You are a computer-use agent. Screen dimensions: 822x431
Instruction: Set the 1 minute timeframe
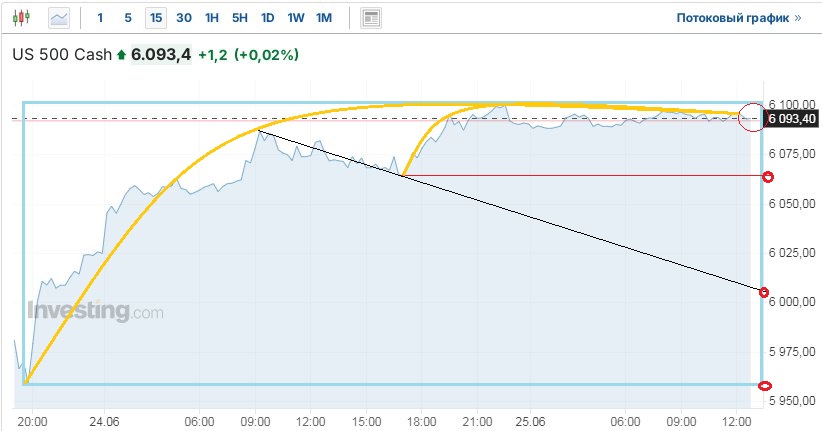coord(100,18)
